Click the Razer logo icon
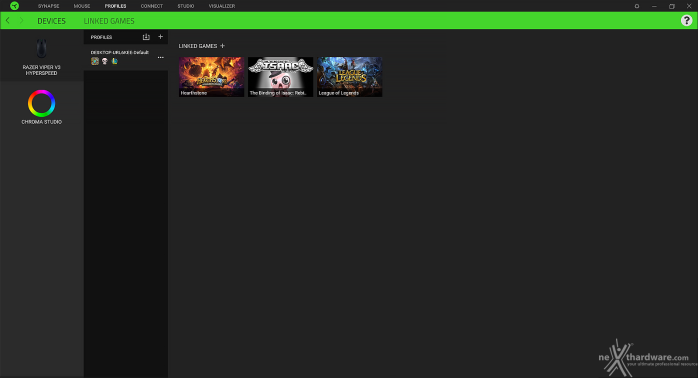The image size is (698, 378). pos(14,6)
